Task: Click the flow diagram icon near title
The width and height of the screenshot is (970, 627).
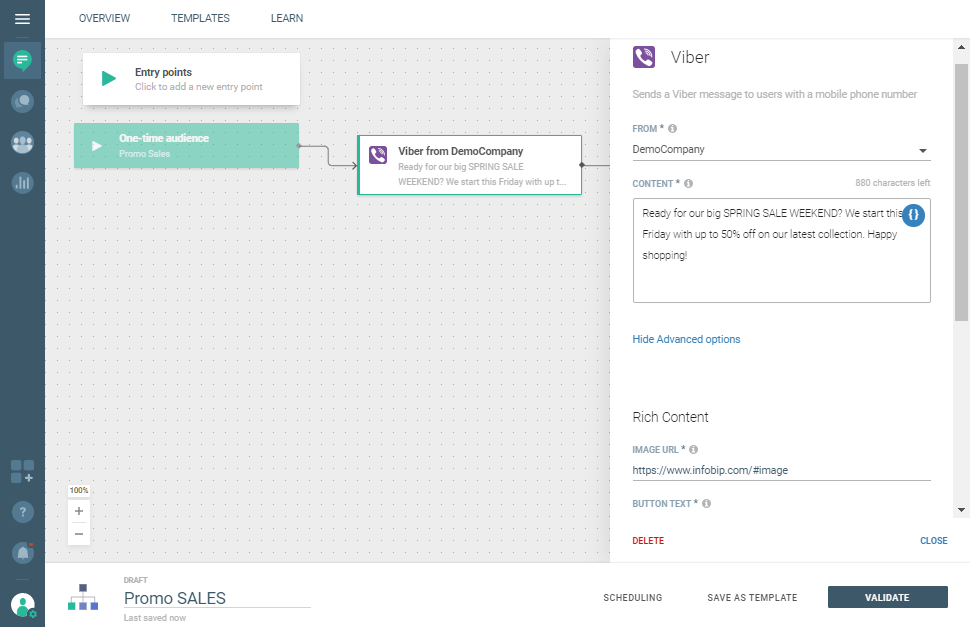Action: coord(83,597)
